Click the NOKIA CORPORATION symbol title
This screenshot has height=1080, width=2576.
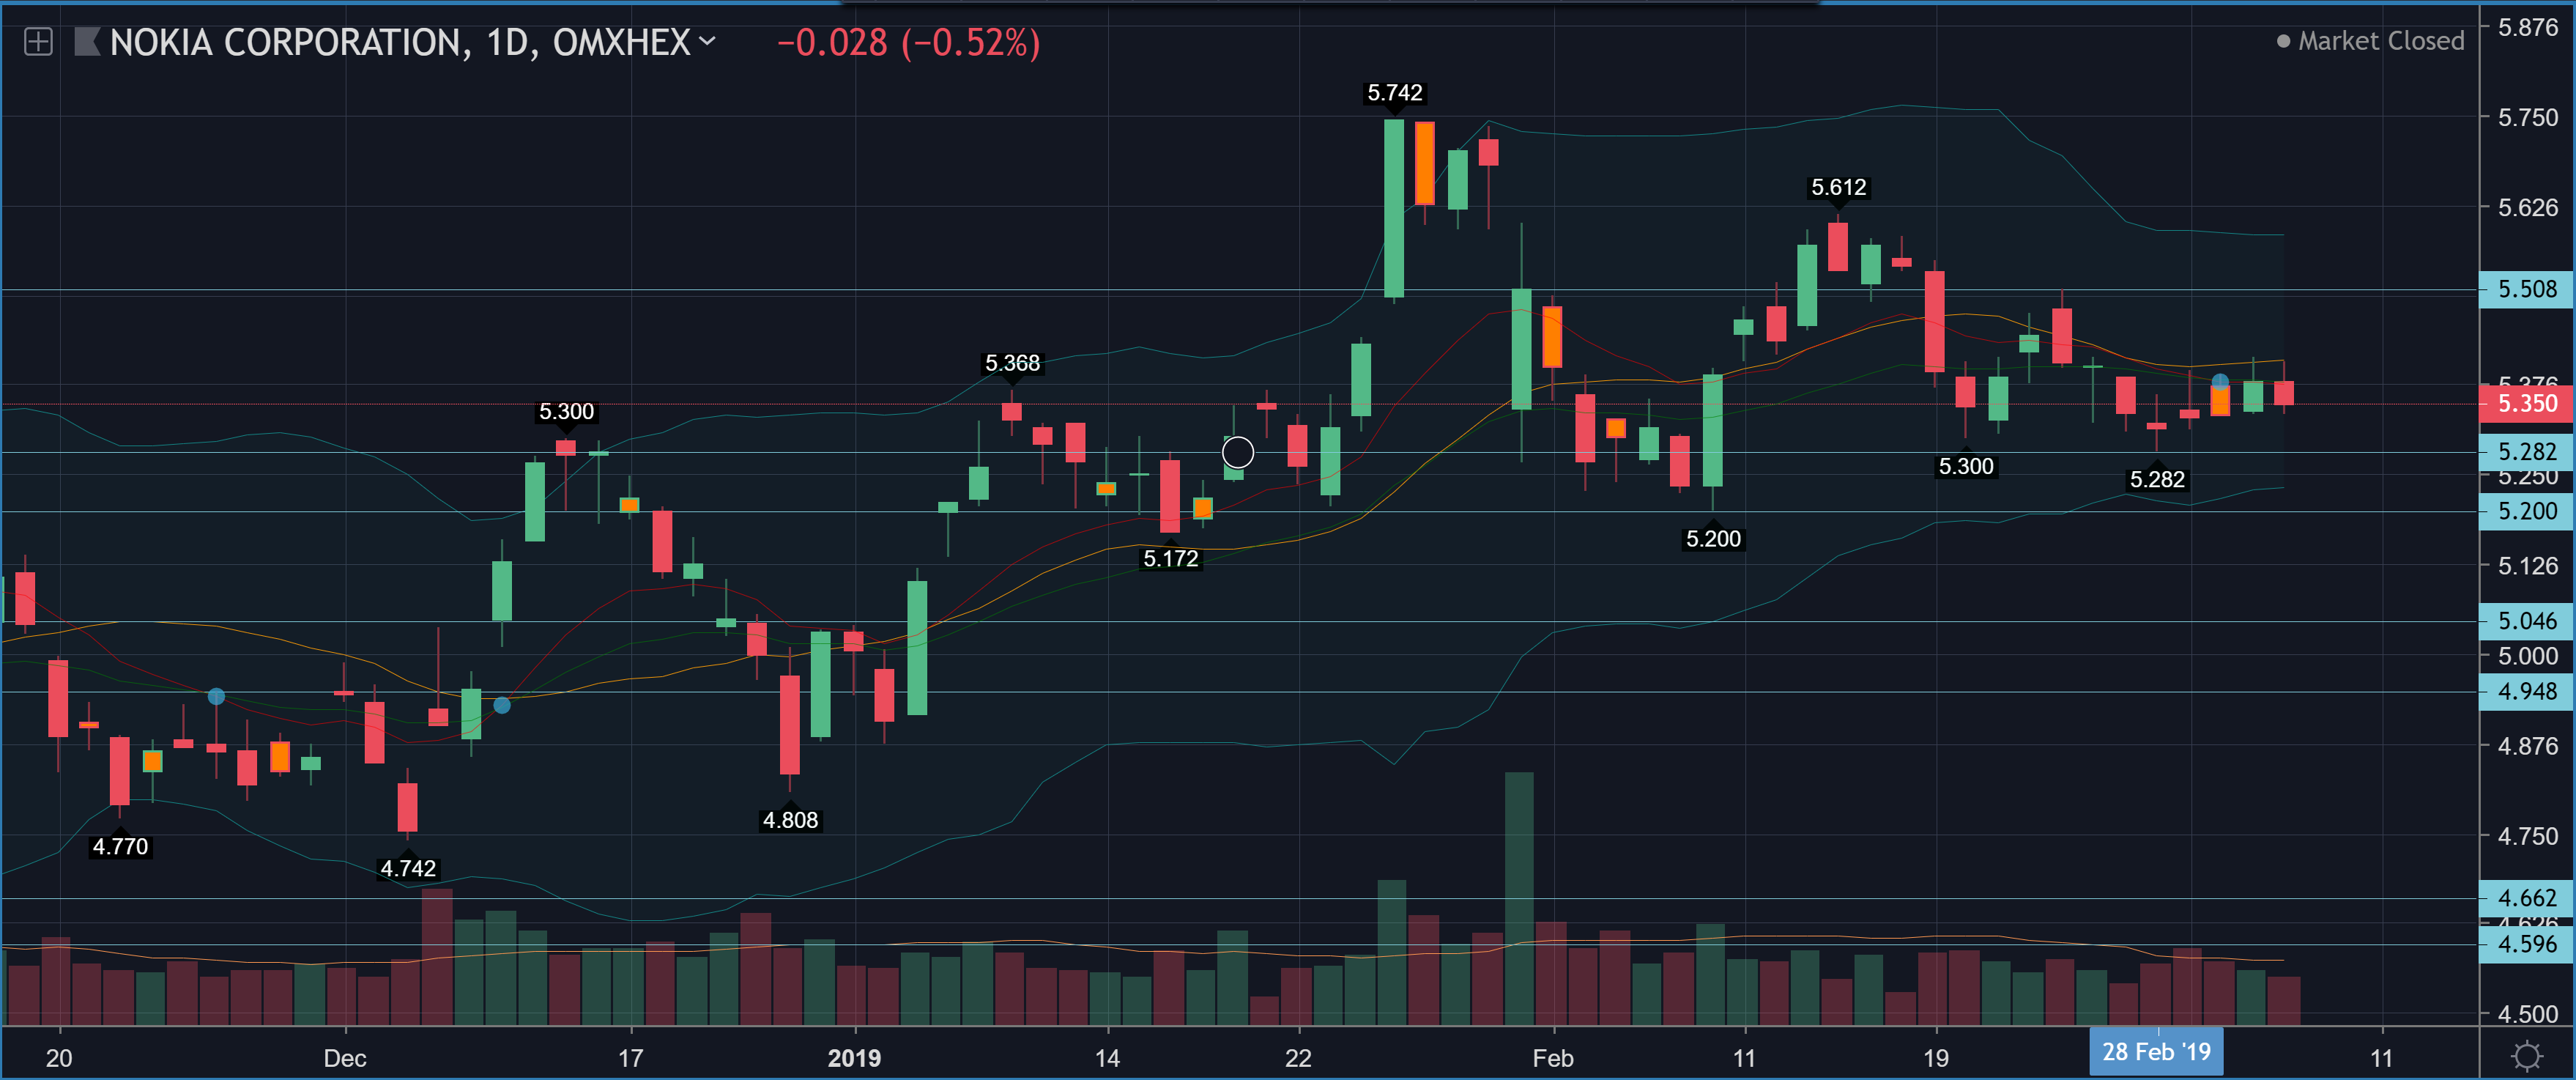click(x=285, y=42)
